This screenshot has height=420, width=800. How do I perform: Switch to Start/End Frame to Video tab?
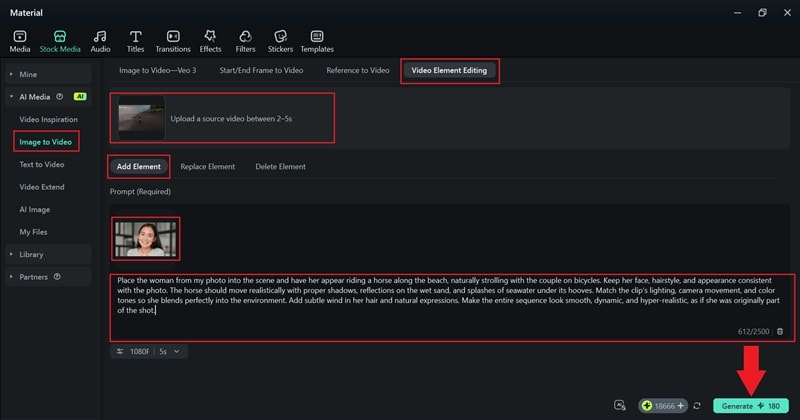[261, 70]
